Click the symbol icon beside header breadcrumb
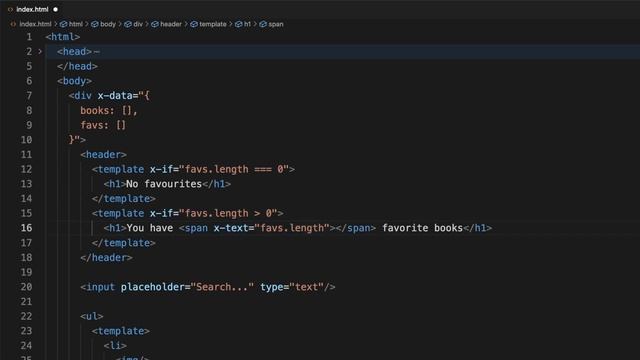The width and height of the screenshot is (640, 360). point(155,24)
